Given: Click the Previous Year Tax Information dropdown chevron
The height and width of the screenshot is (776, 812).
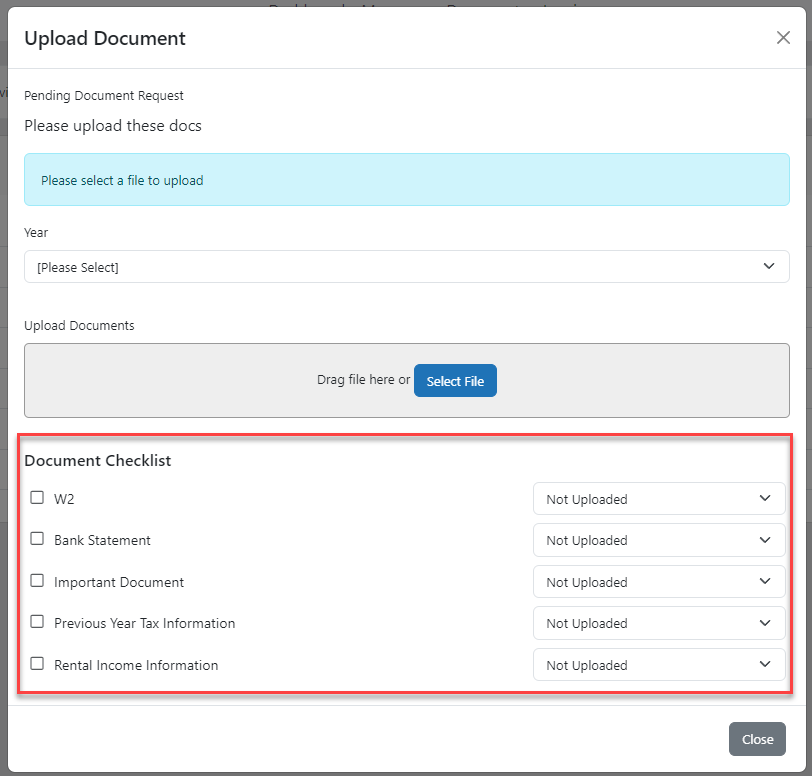Looking at the screenshot, I should (767, 623).
